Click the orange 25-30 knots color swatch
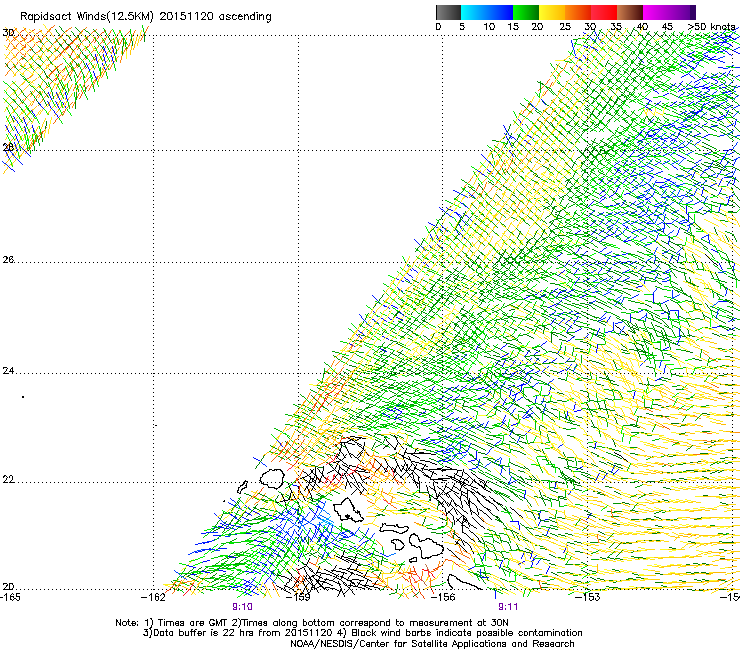740x650 pixels. click(578, 12)
